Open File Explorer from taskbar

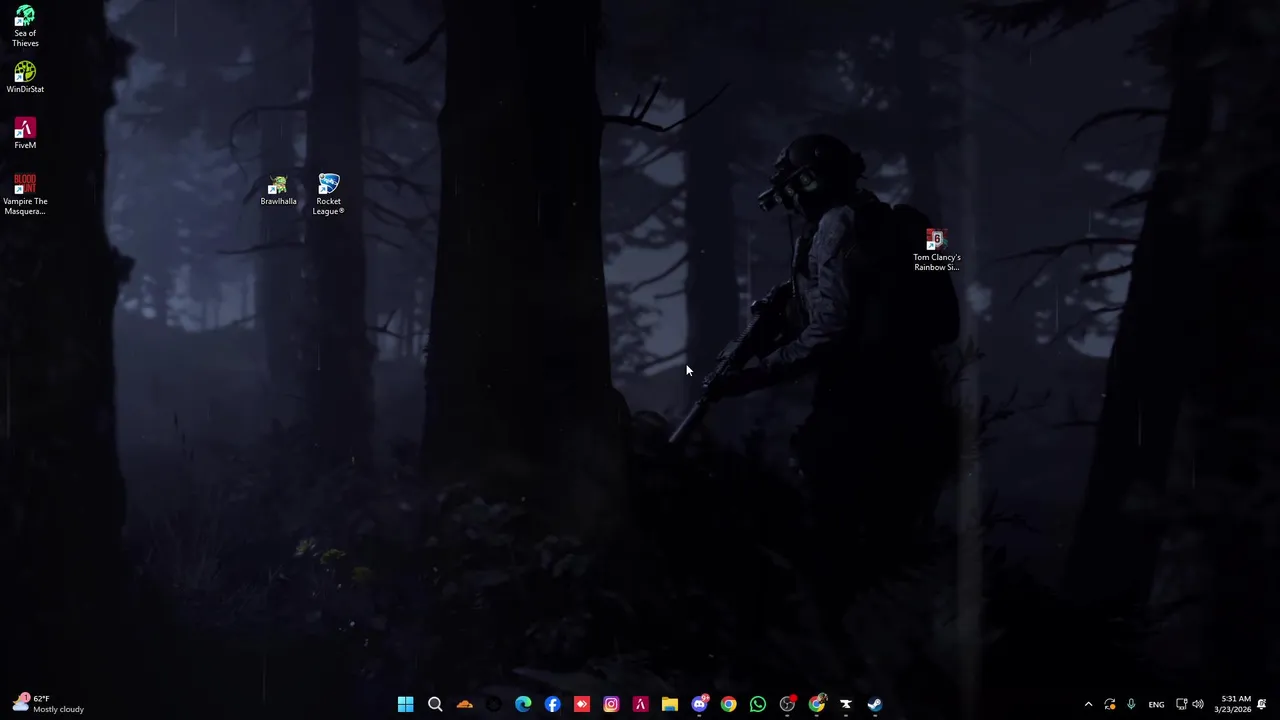pyautogui.click(x=669, y=704)
